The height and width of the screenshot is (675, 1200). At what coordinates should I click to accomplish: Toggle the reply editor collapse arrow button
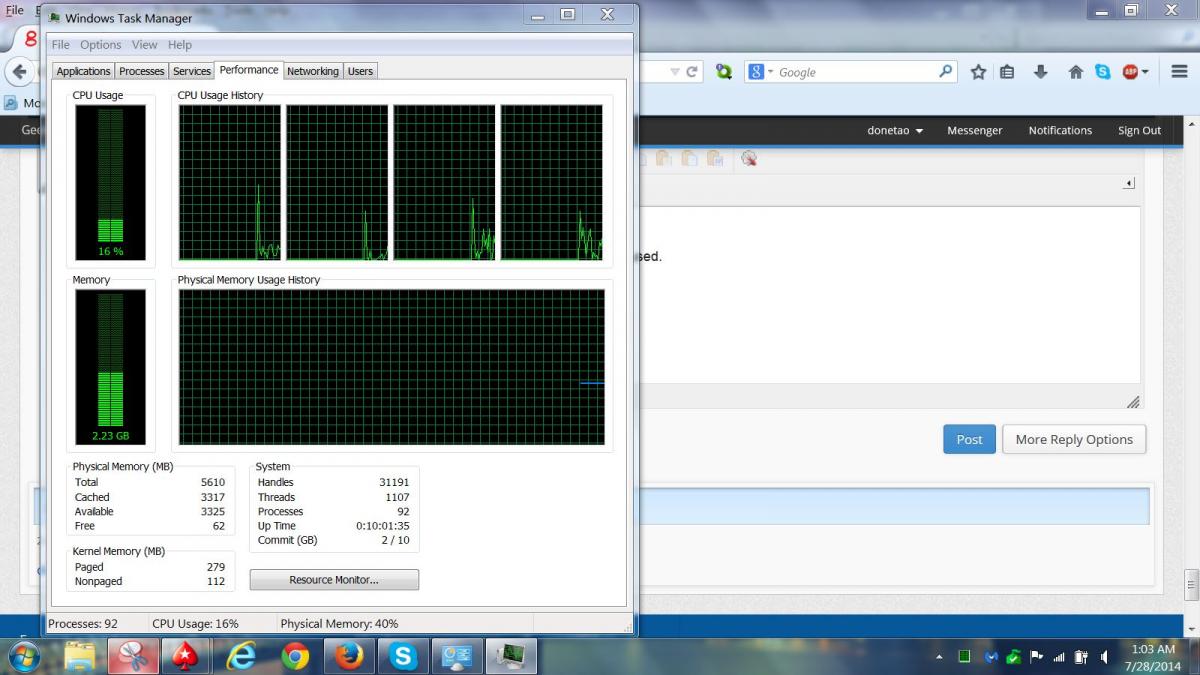pyautogui.click(x=1129, y=184)
